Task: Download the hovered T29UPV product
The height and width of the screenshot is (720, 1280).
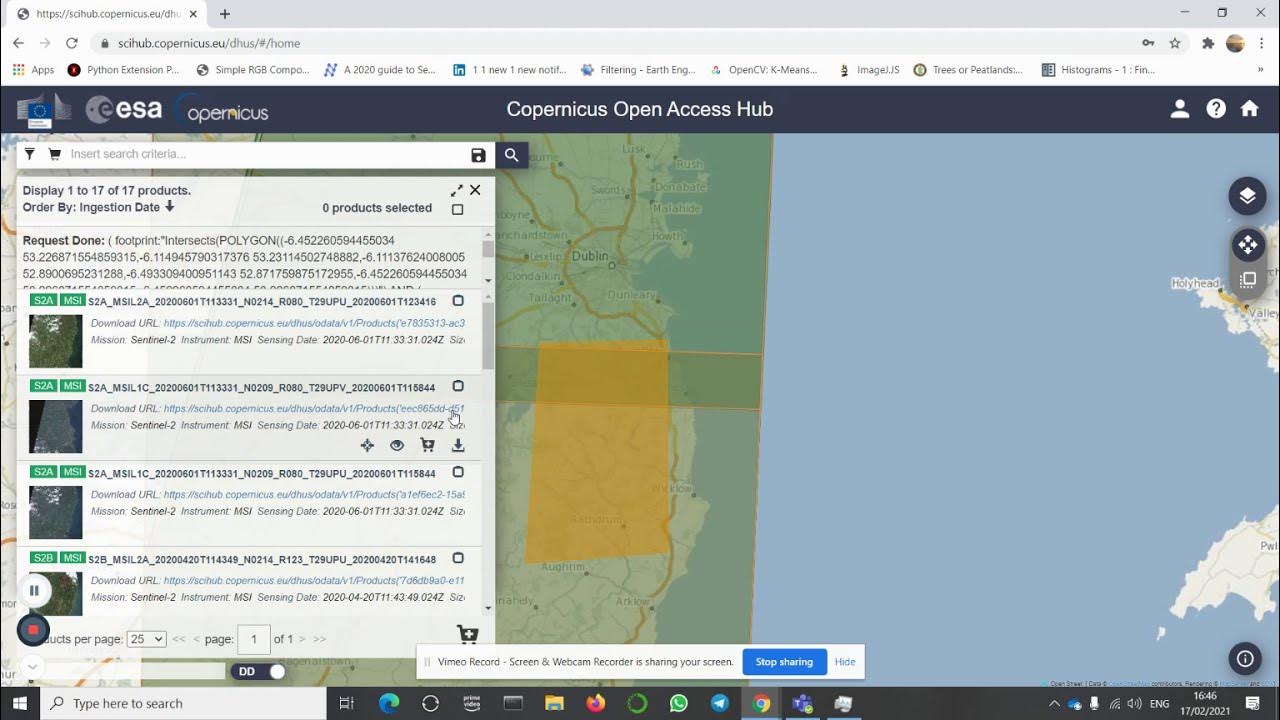Action: pos(458,445)
